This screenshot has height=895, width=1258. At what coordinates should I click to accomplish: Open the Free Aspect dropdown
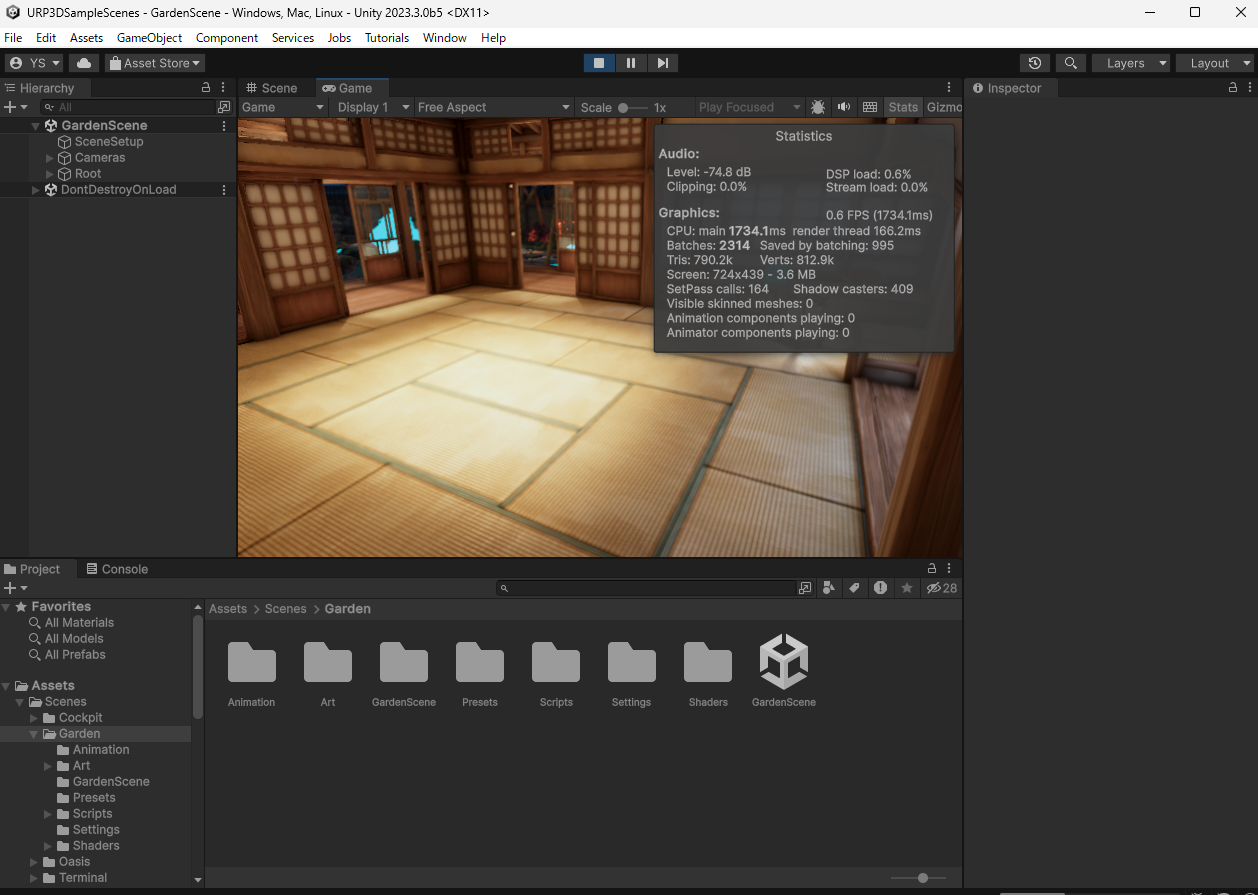(x=493, y=107)
